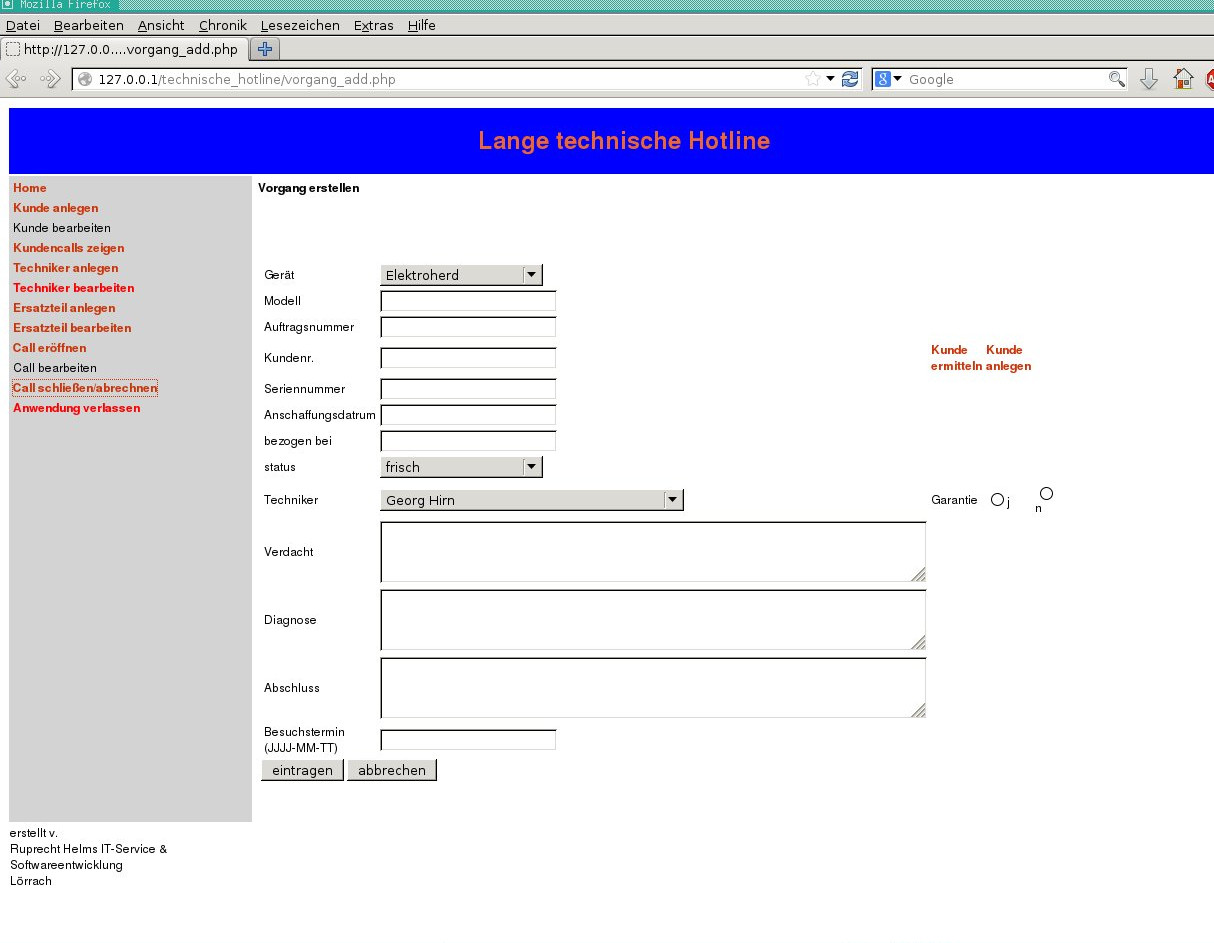
Task: Click into the Seriennummer input field
Action: (x=468, y=389)
